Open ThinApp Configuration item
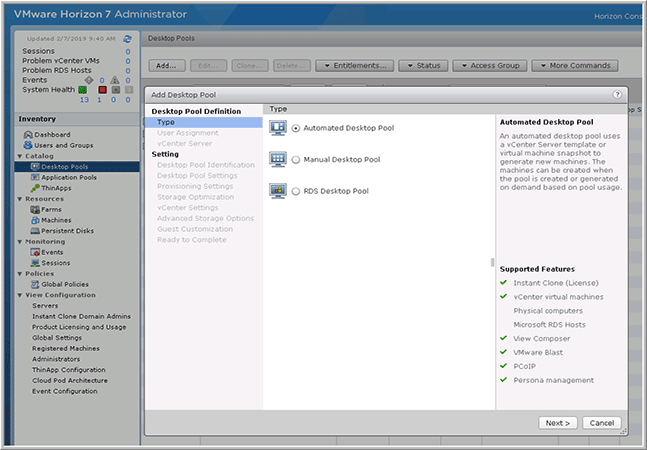The image size is (647, 450). click(69, 370)
